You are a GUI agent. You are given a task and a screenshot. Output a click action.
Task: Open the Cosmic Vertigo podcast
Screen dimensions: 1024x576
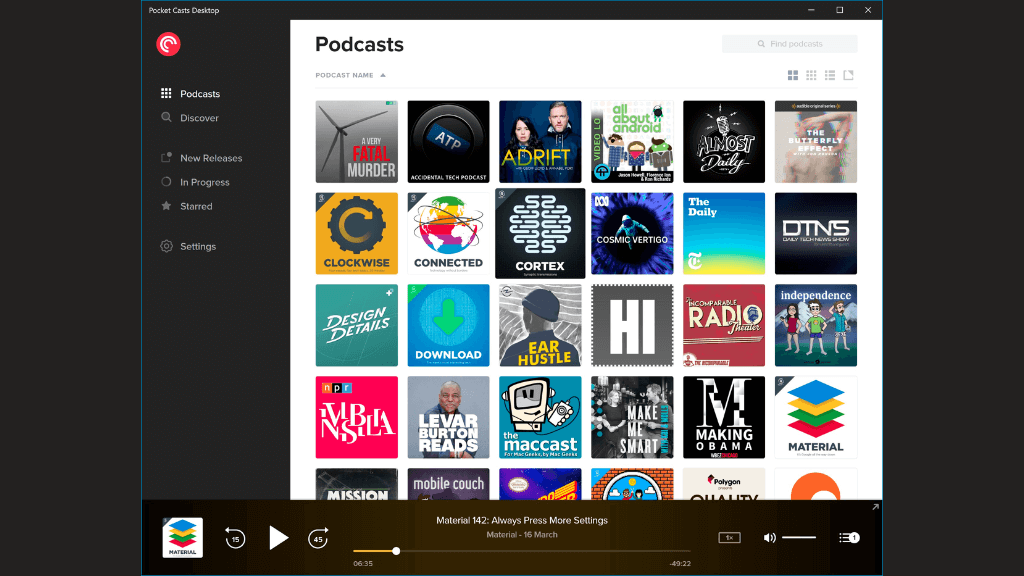click(x=632, y=233)
